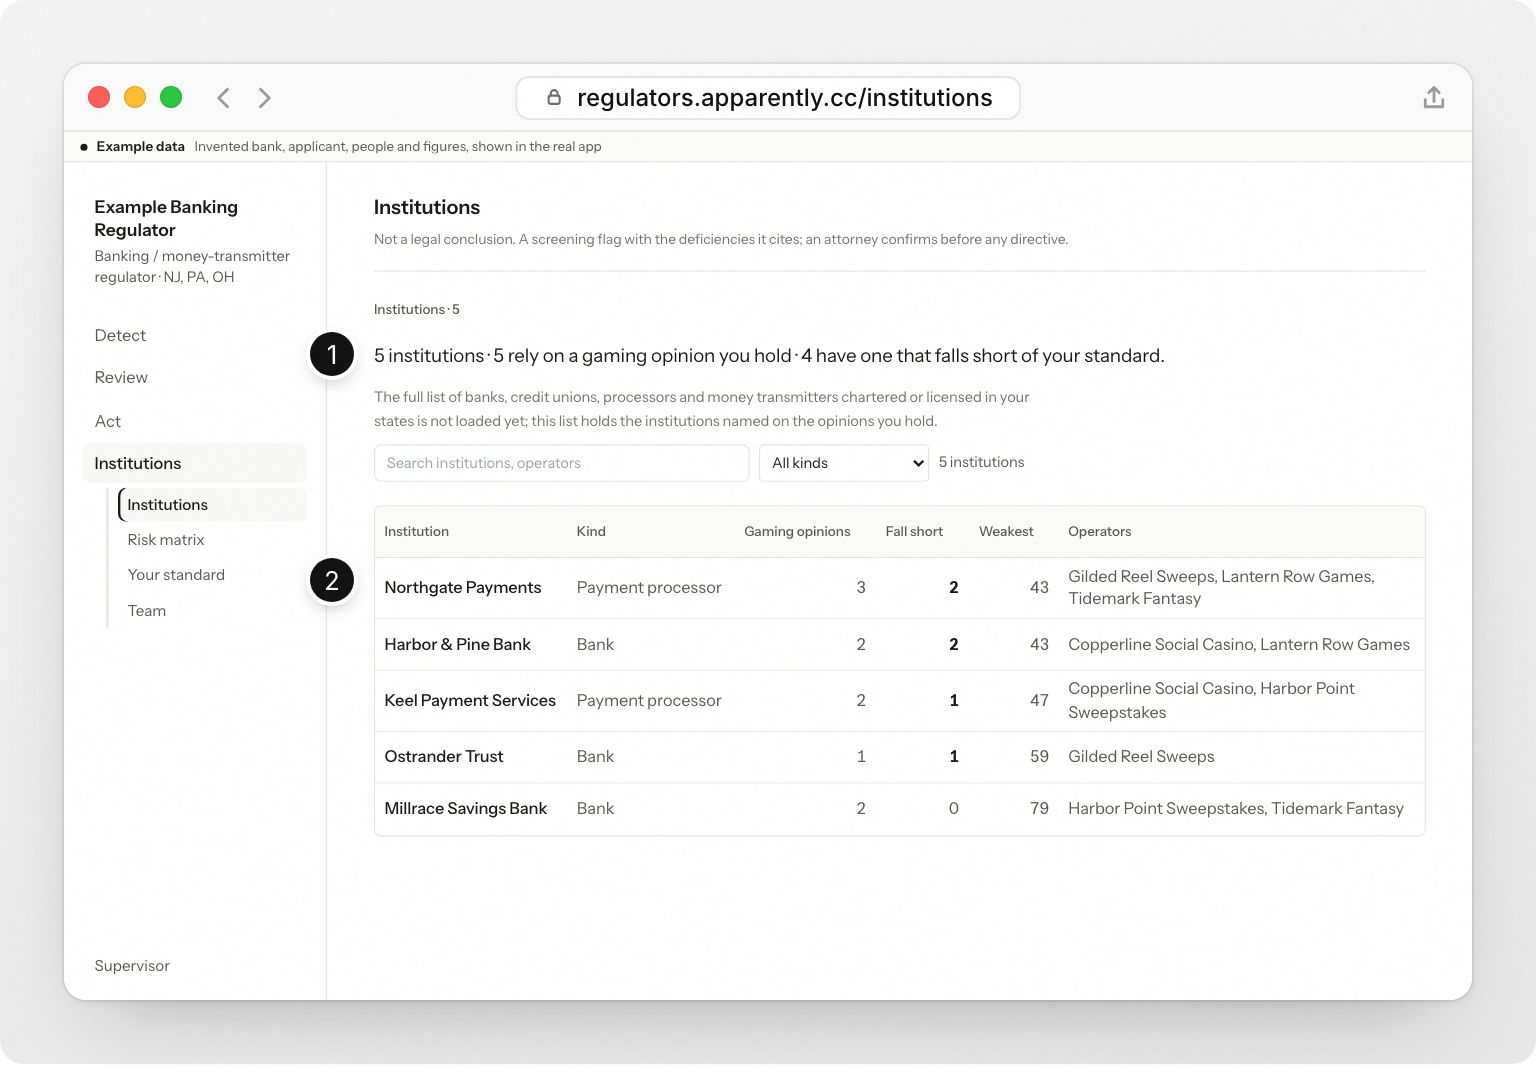Open the Ostrander Trust row

click(x=899, y=757)
